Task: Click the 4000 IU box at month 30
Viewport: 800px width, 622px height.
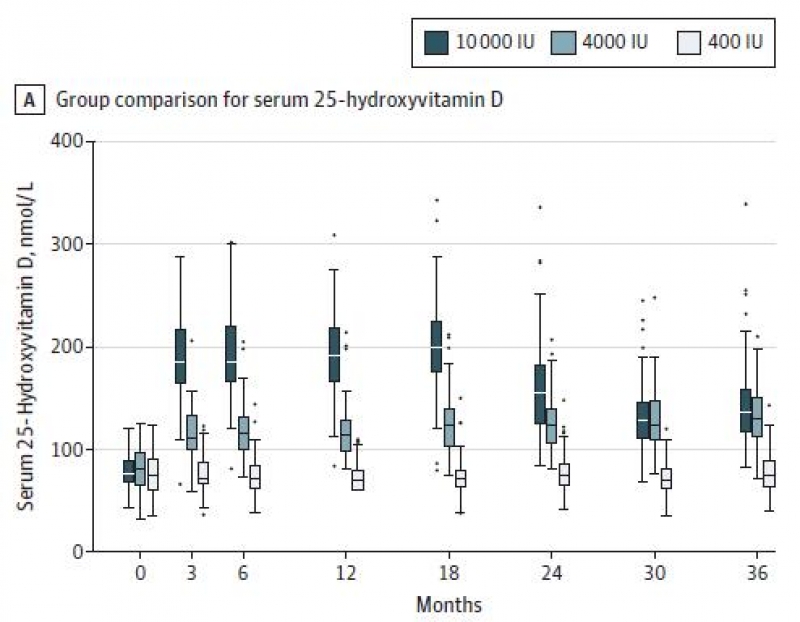Action: tap(655, 420)
